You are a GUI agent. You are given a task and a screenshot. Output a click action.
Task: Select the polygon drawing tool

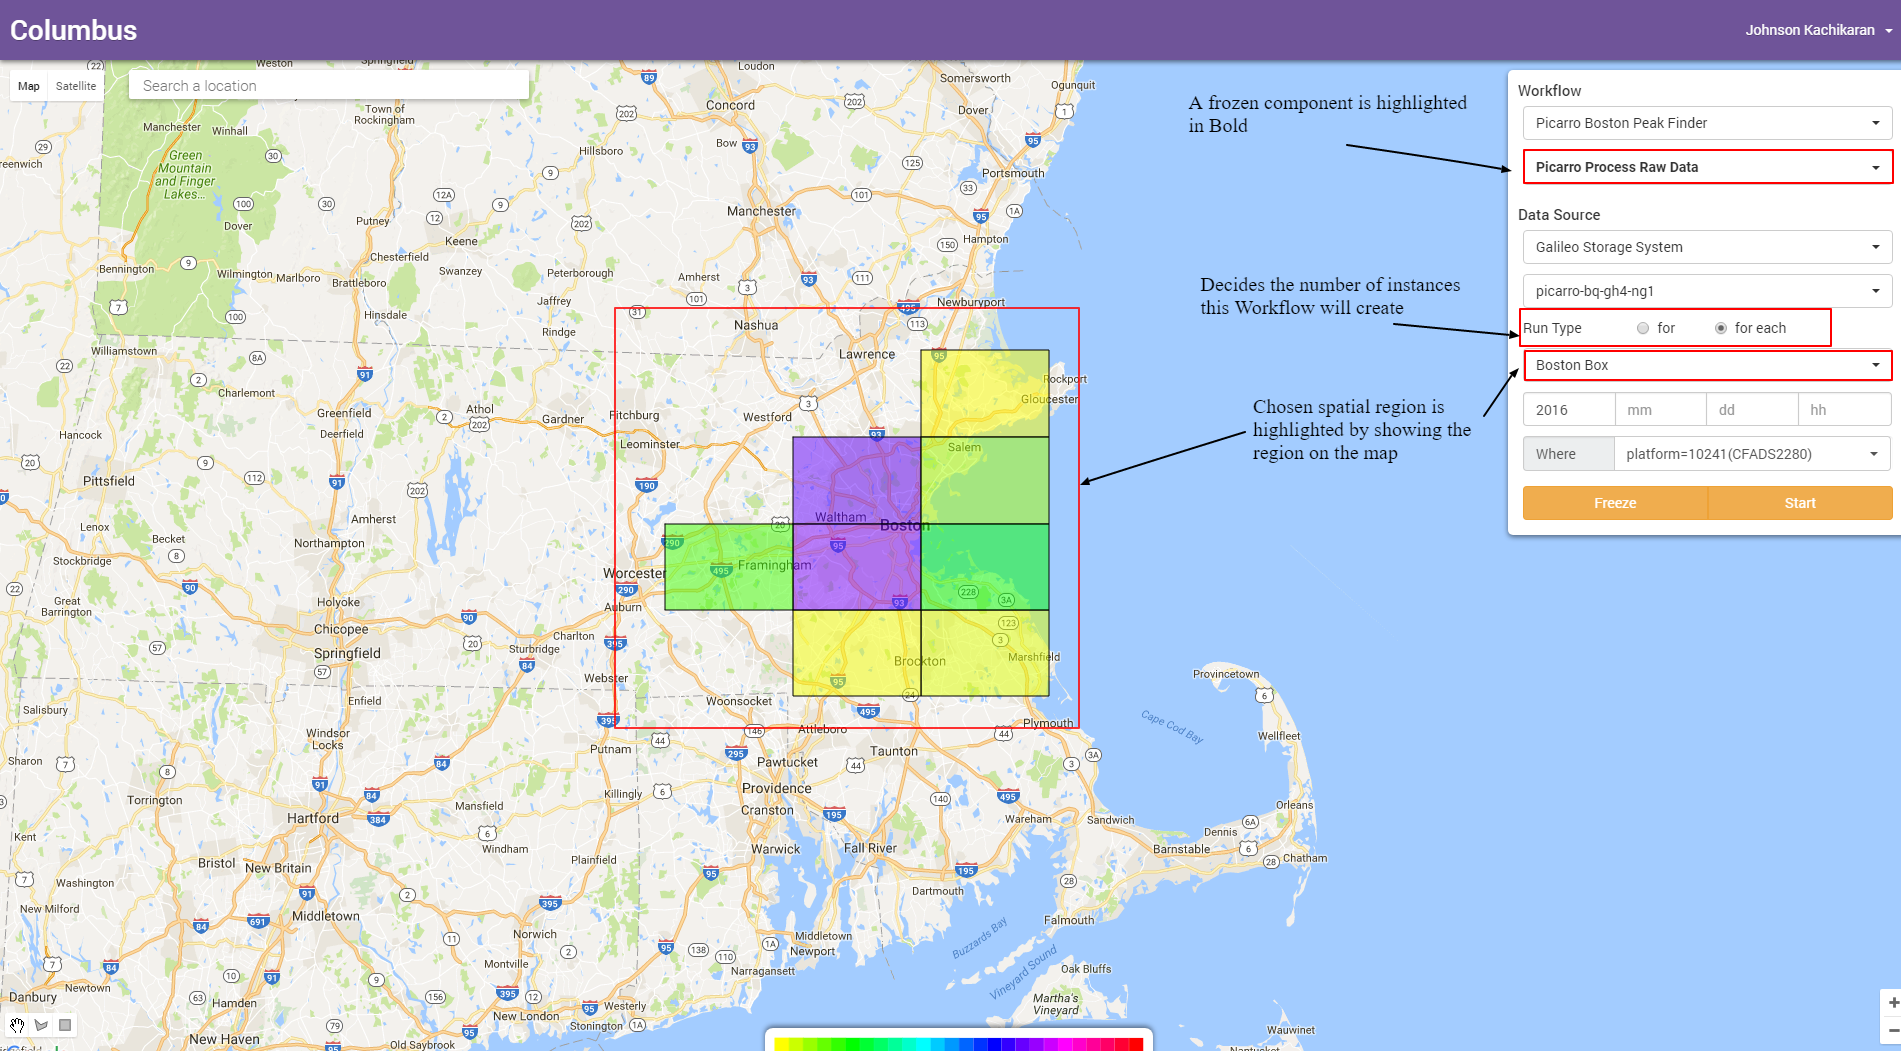[x=41, y=1025]
